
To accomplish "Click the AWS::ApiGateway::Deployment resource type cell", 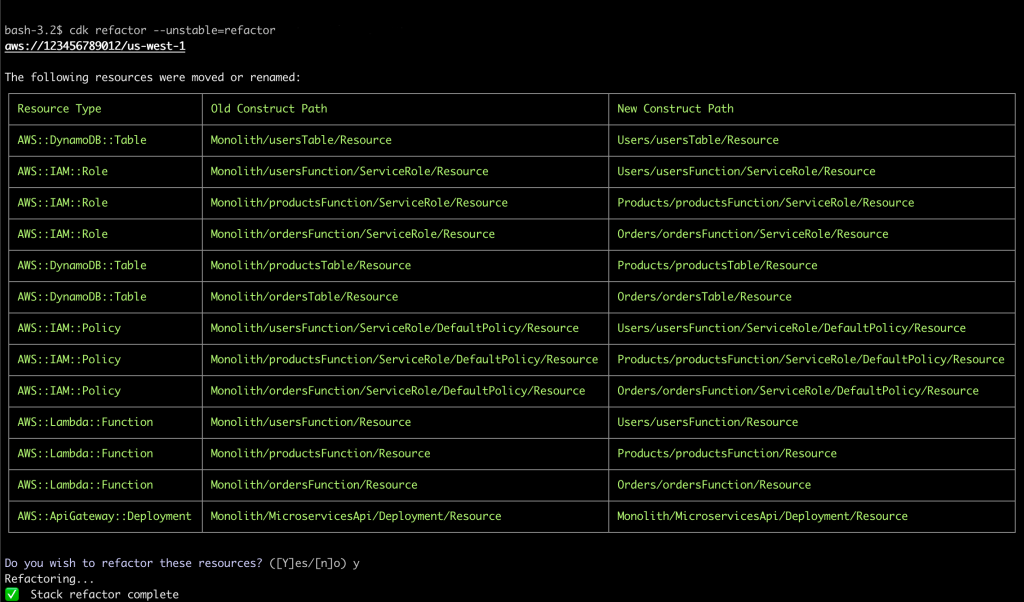I will coord(103,516).
